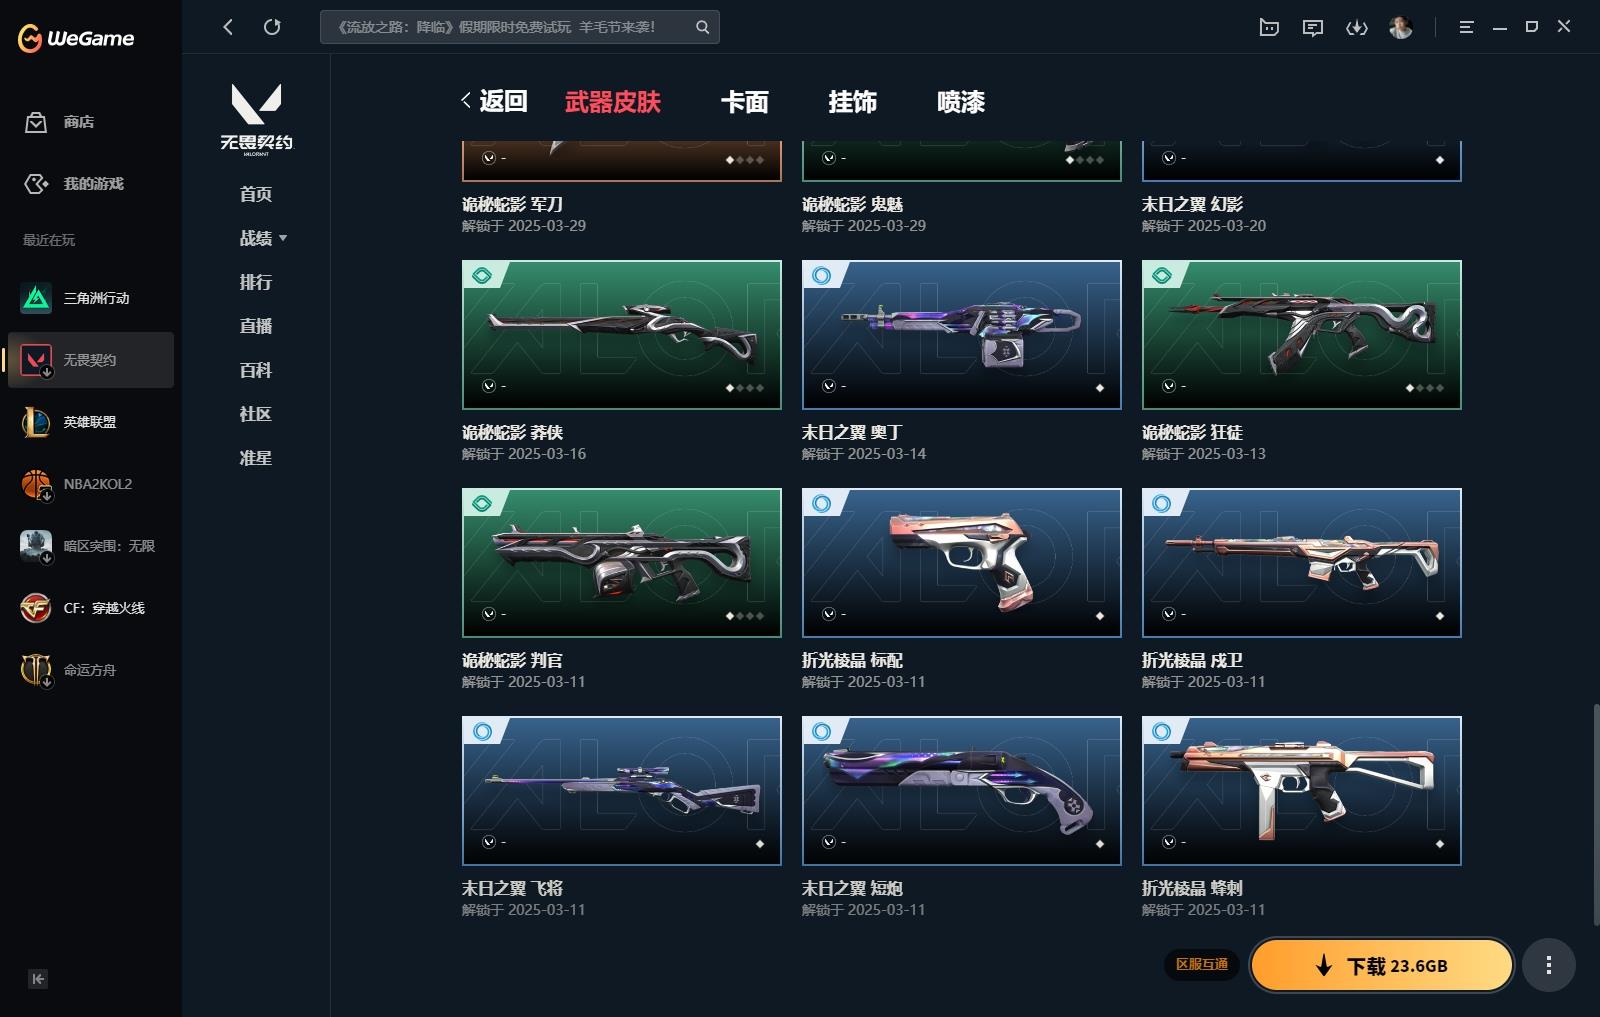Collapse the sidebar with the bottom-left arrow
This screenshot has width=1600, height=1017.
pyautogui.click(x=38, y=979)
